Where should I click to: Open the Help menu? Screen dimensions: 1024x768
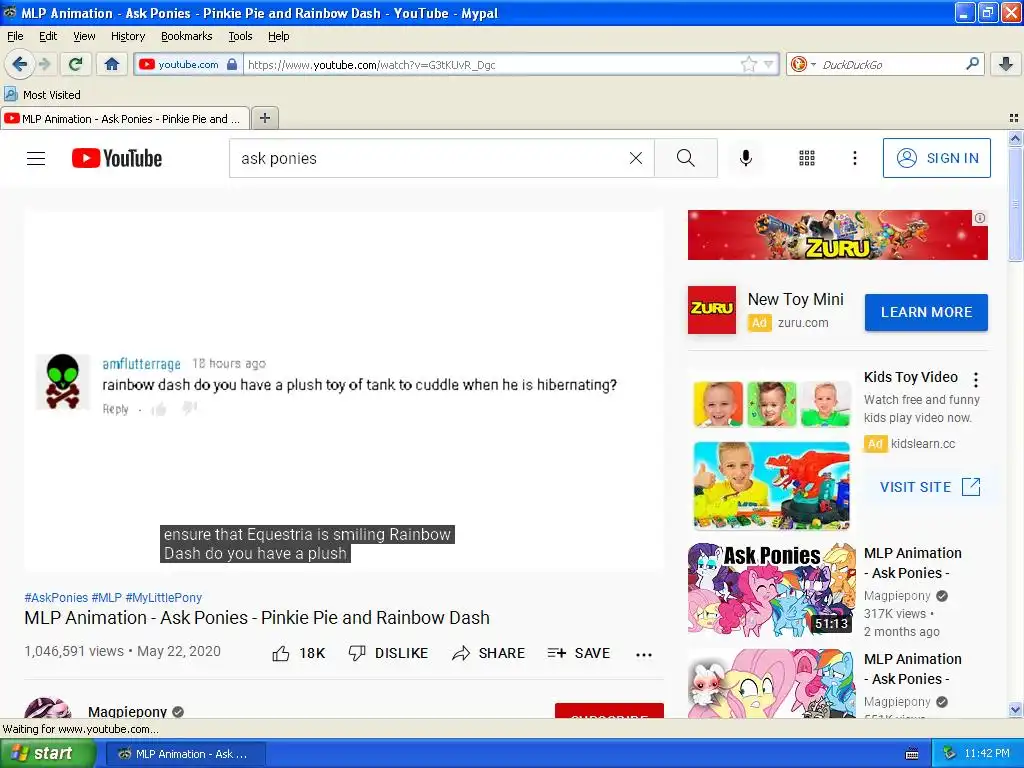click(x=278, y=36)
